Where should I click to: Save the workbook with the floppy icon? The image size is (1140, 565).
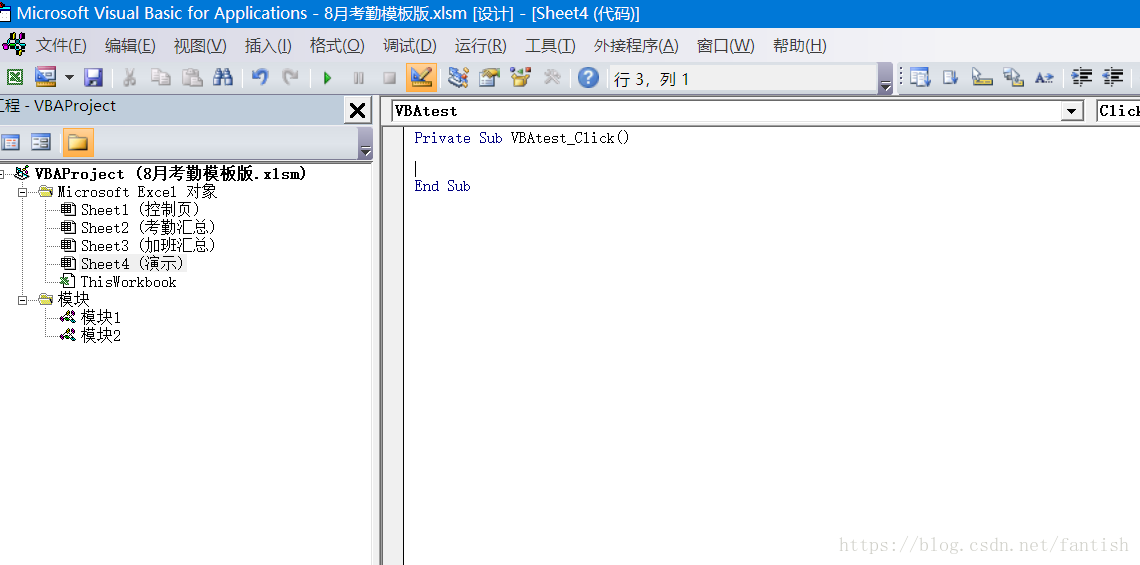pos(94,77)
